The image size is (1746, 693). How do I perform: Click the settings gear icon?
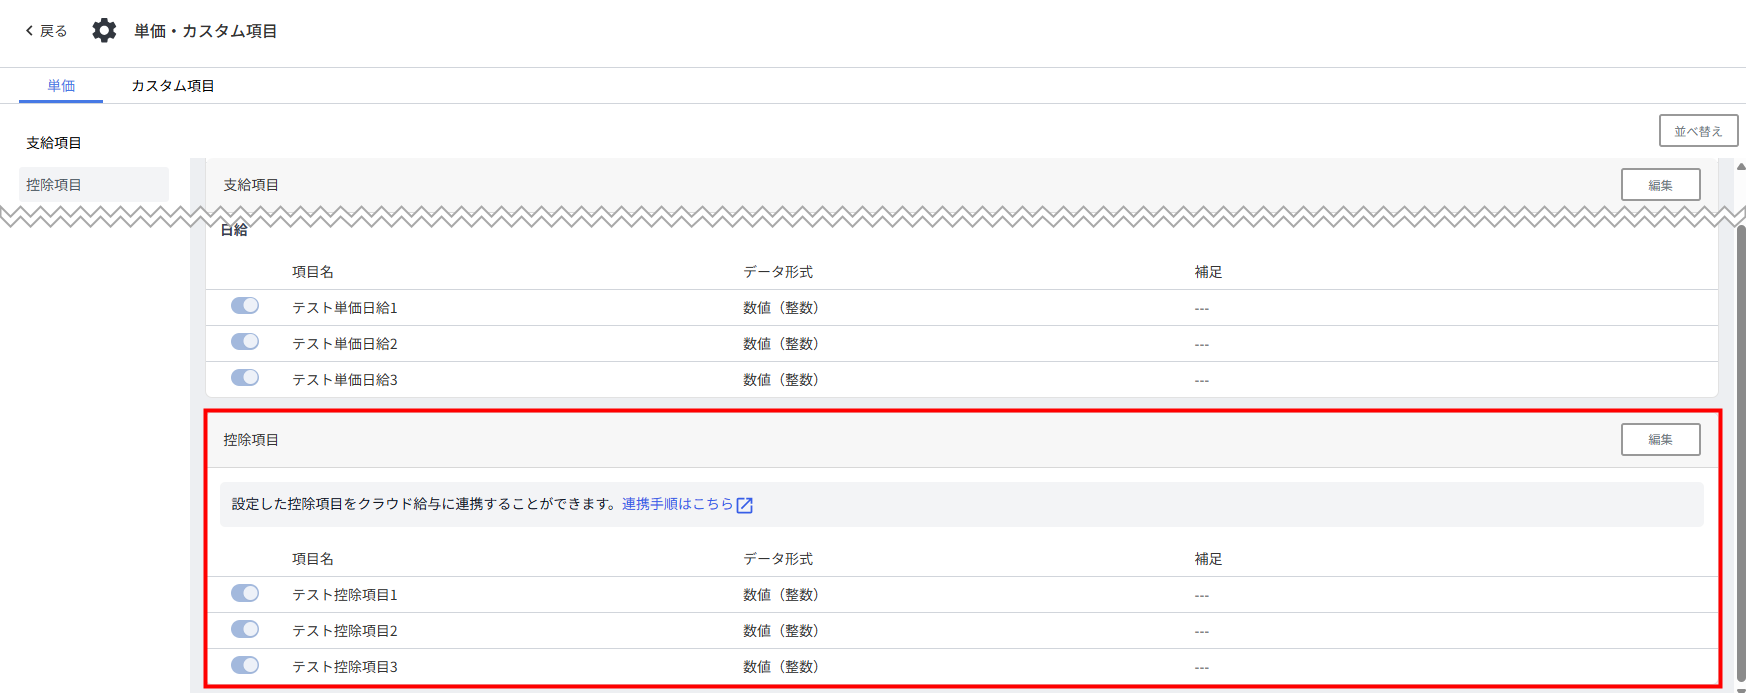104,31
